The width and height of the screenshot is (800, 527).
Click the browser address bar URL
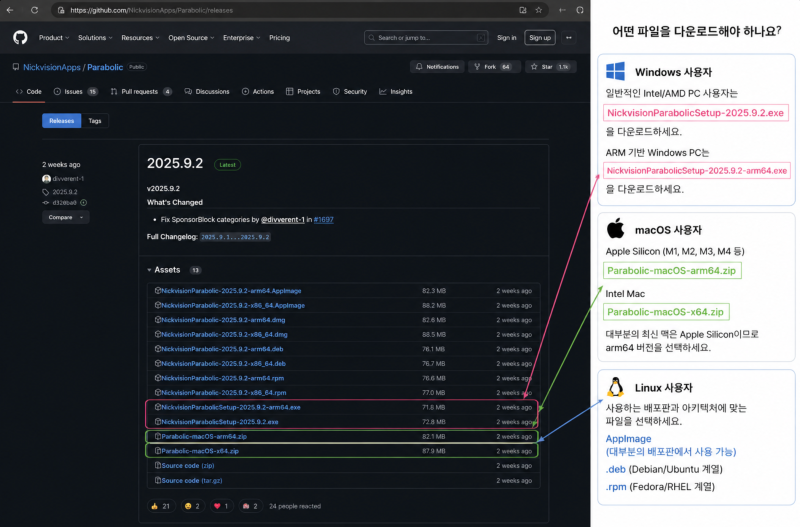click(152, 10)
